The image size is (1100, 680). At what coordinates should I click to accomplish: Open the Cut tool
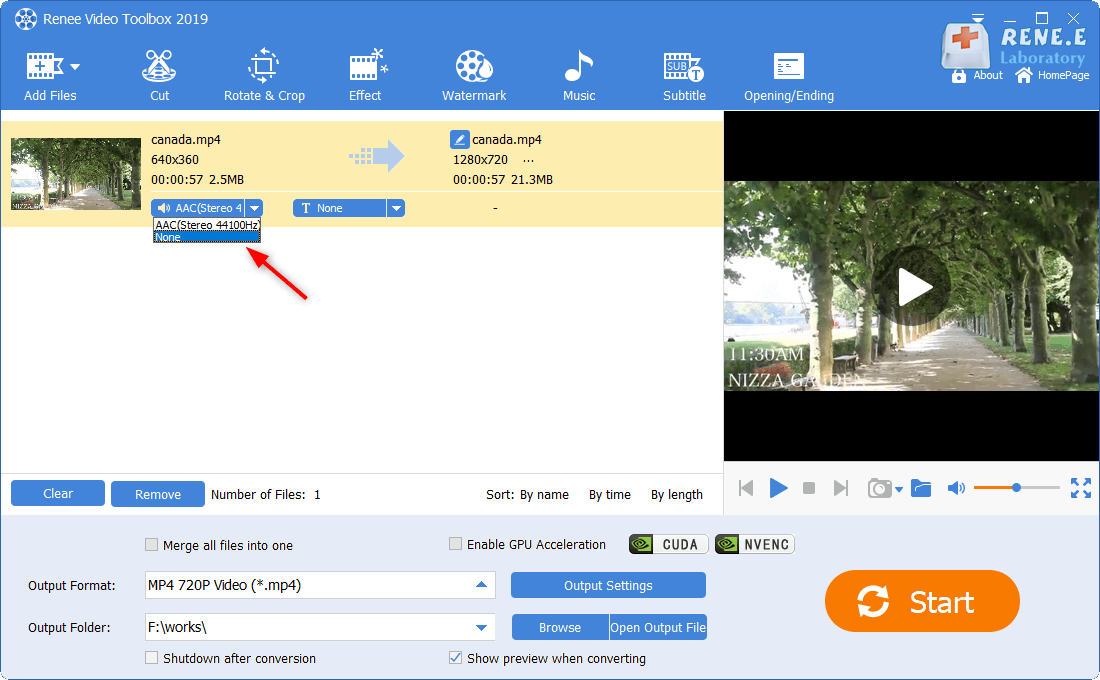tap(159, 76)
